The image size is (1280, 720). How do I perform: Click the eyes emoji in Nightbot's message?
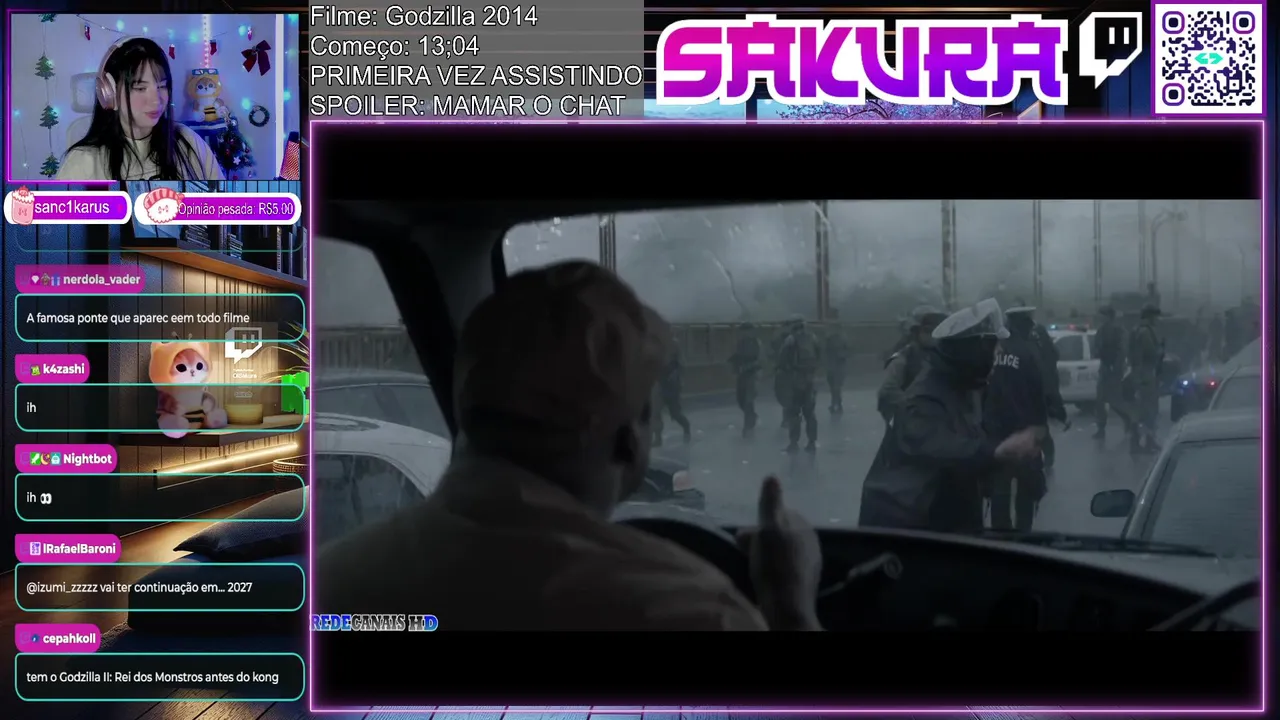coord(46,498)
